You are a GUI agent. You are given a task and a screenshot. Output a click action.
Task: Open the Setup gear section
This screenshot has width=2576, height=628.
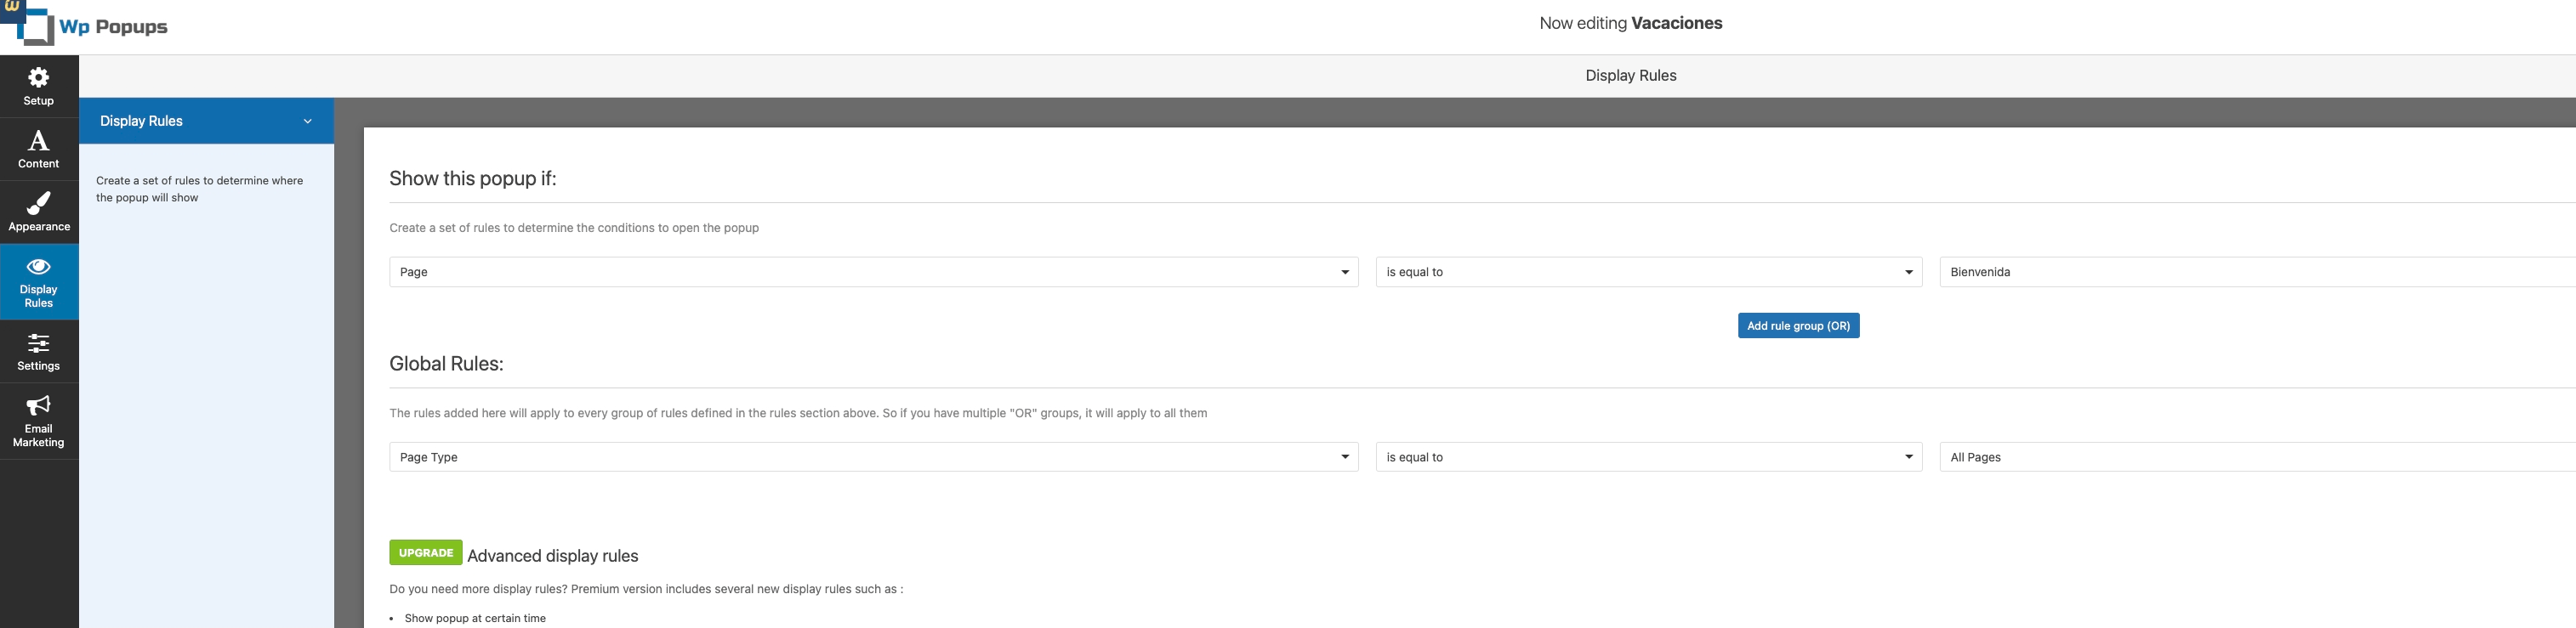[x=39, y=86]
